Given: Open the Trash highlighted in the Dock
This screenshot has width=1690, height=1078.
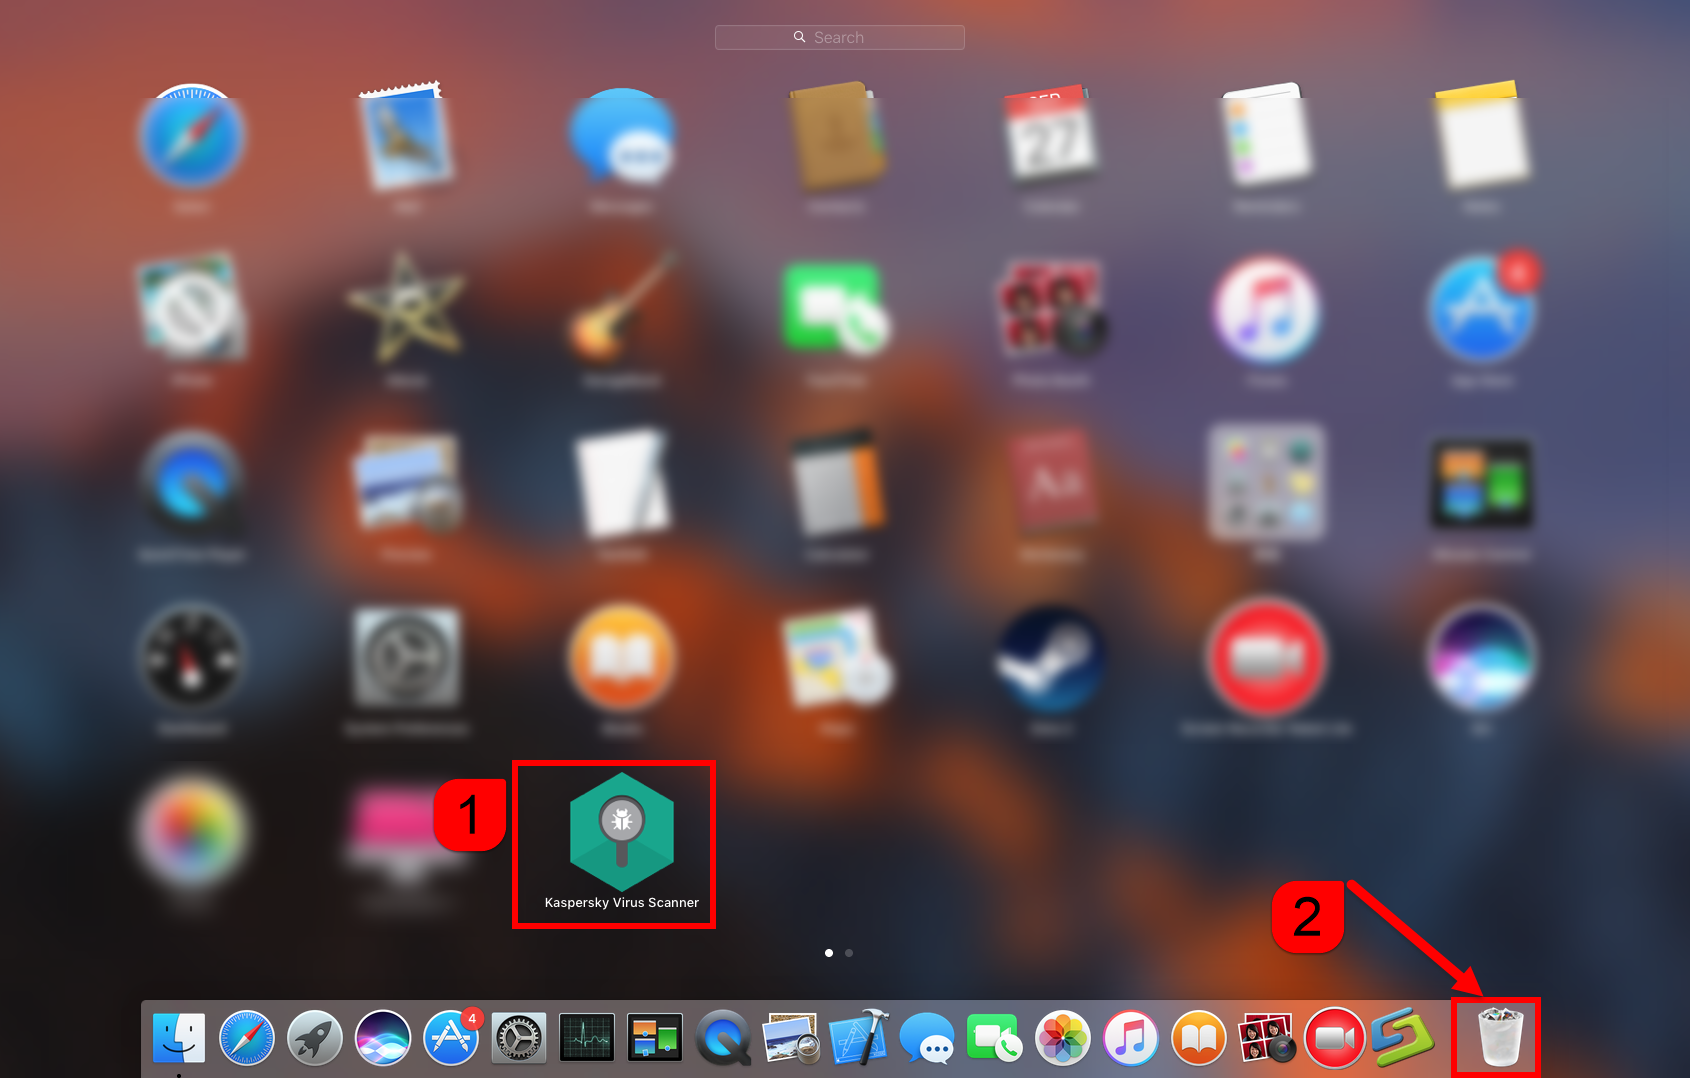Looking at the screenshot, I should pyautogui.click(x=1496, y=1038).
